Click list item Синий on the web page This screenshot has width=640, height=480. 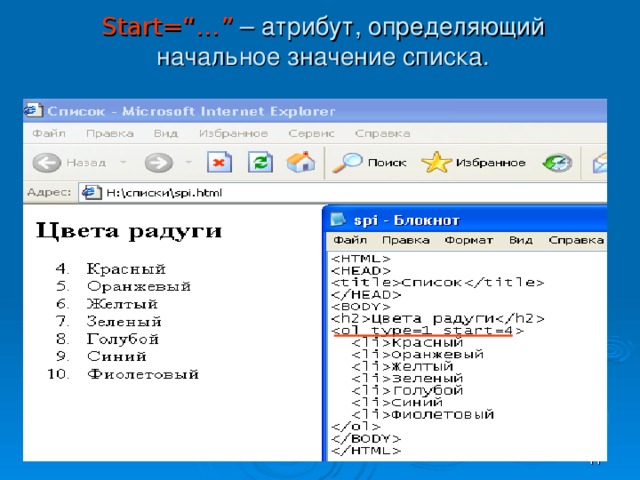pos(116,356)
